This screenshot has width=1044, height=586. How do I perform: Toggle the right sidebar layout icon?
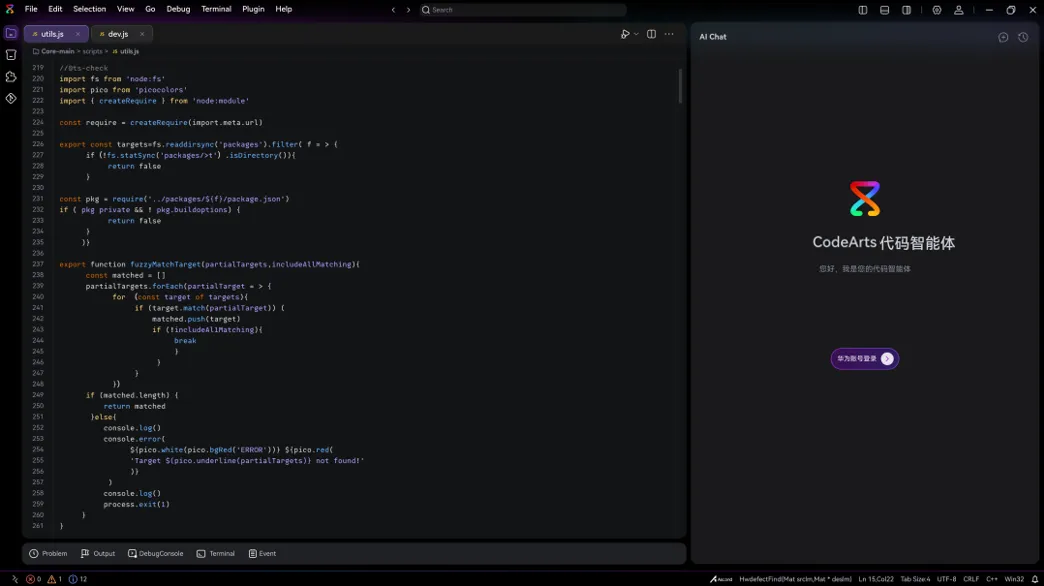pyautogui.click(x=906, y=10)
